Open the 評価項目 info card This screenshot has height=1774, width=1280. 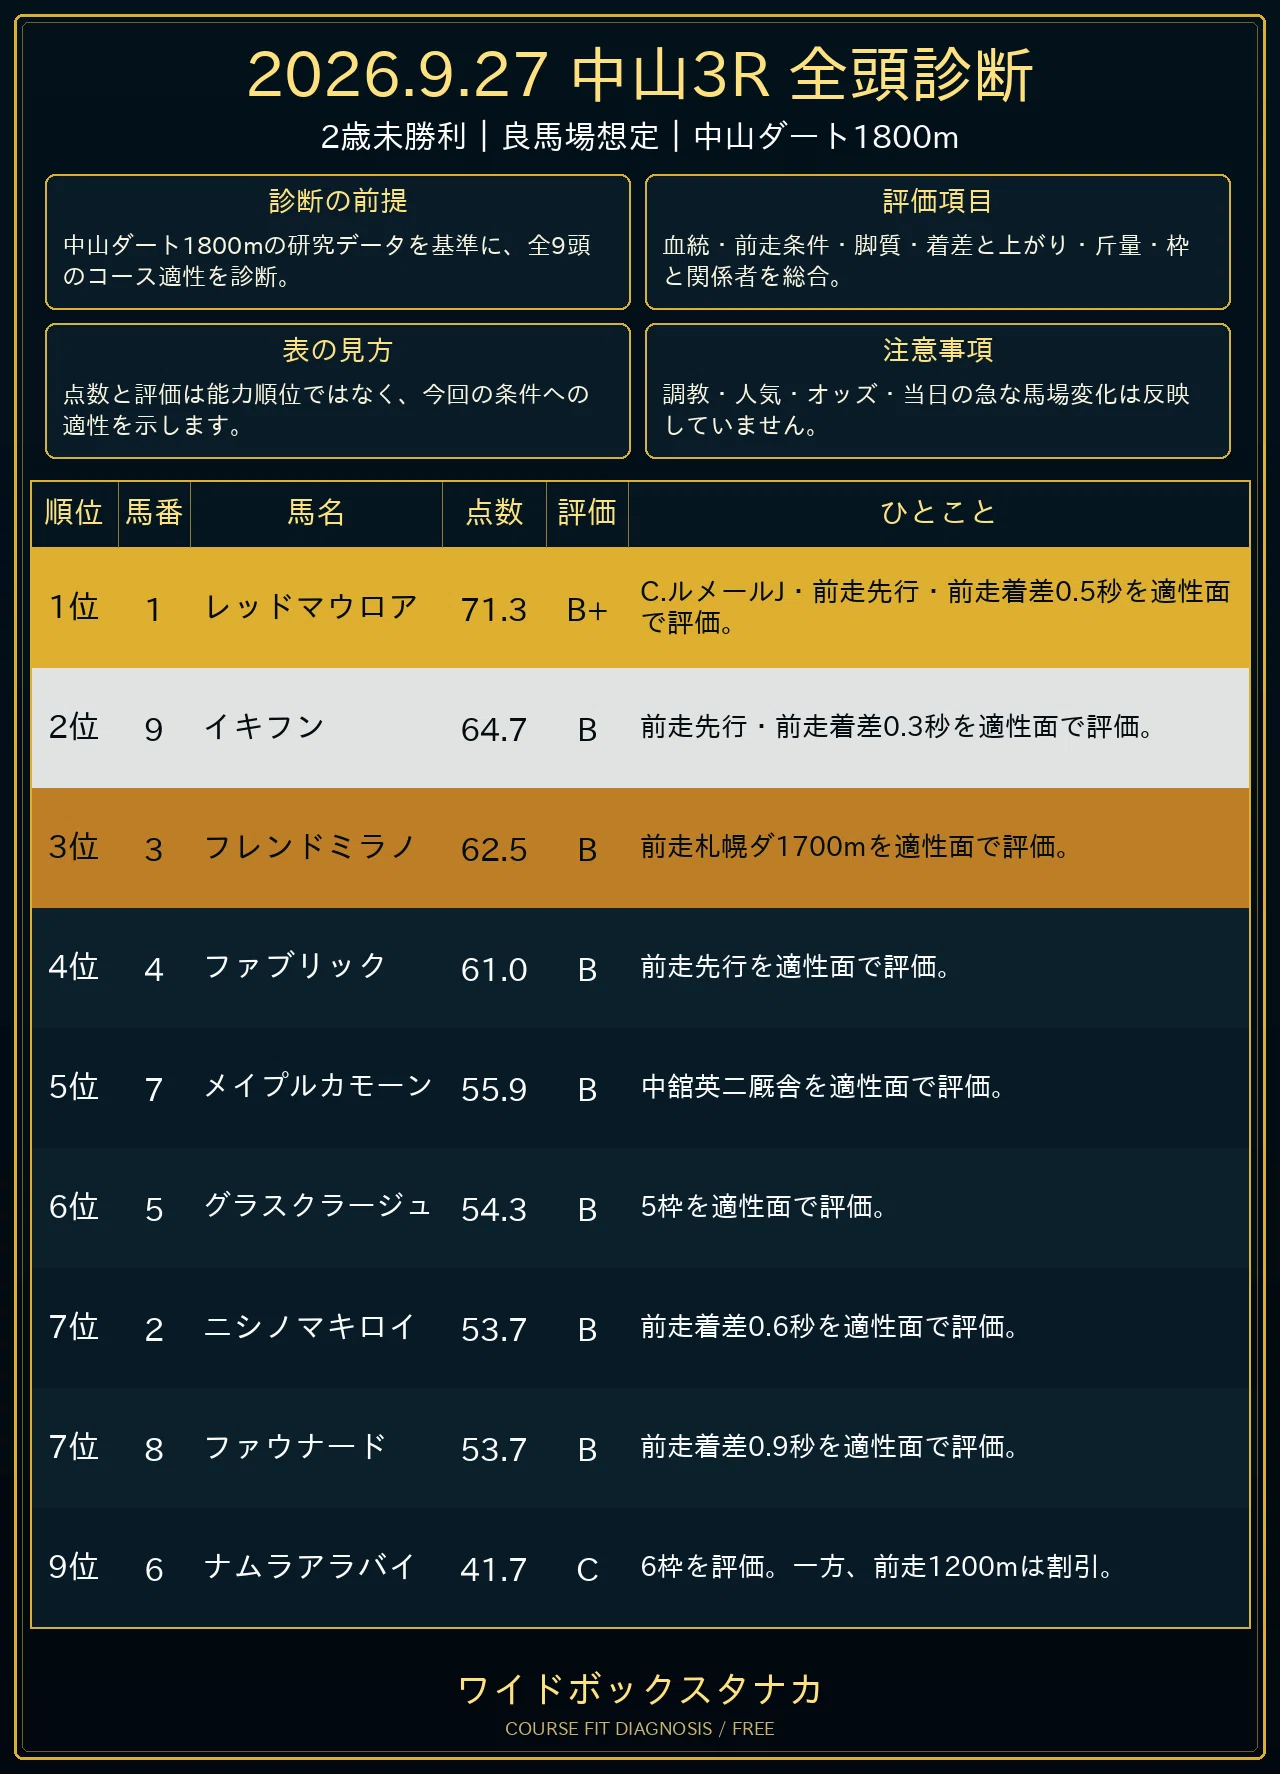pyautogui.click(x=938, y=242)
